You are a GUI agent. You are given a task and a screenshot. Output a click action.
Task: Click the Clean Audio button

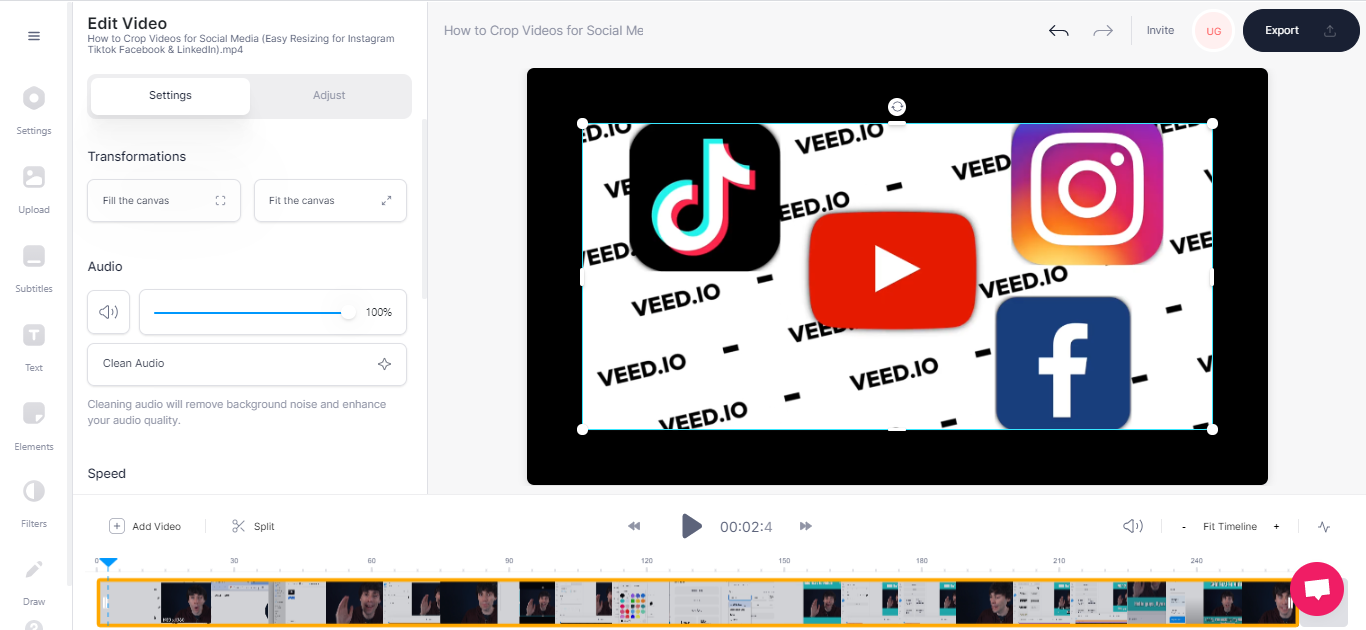[247, 364]
